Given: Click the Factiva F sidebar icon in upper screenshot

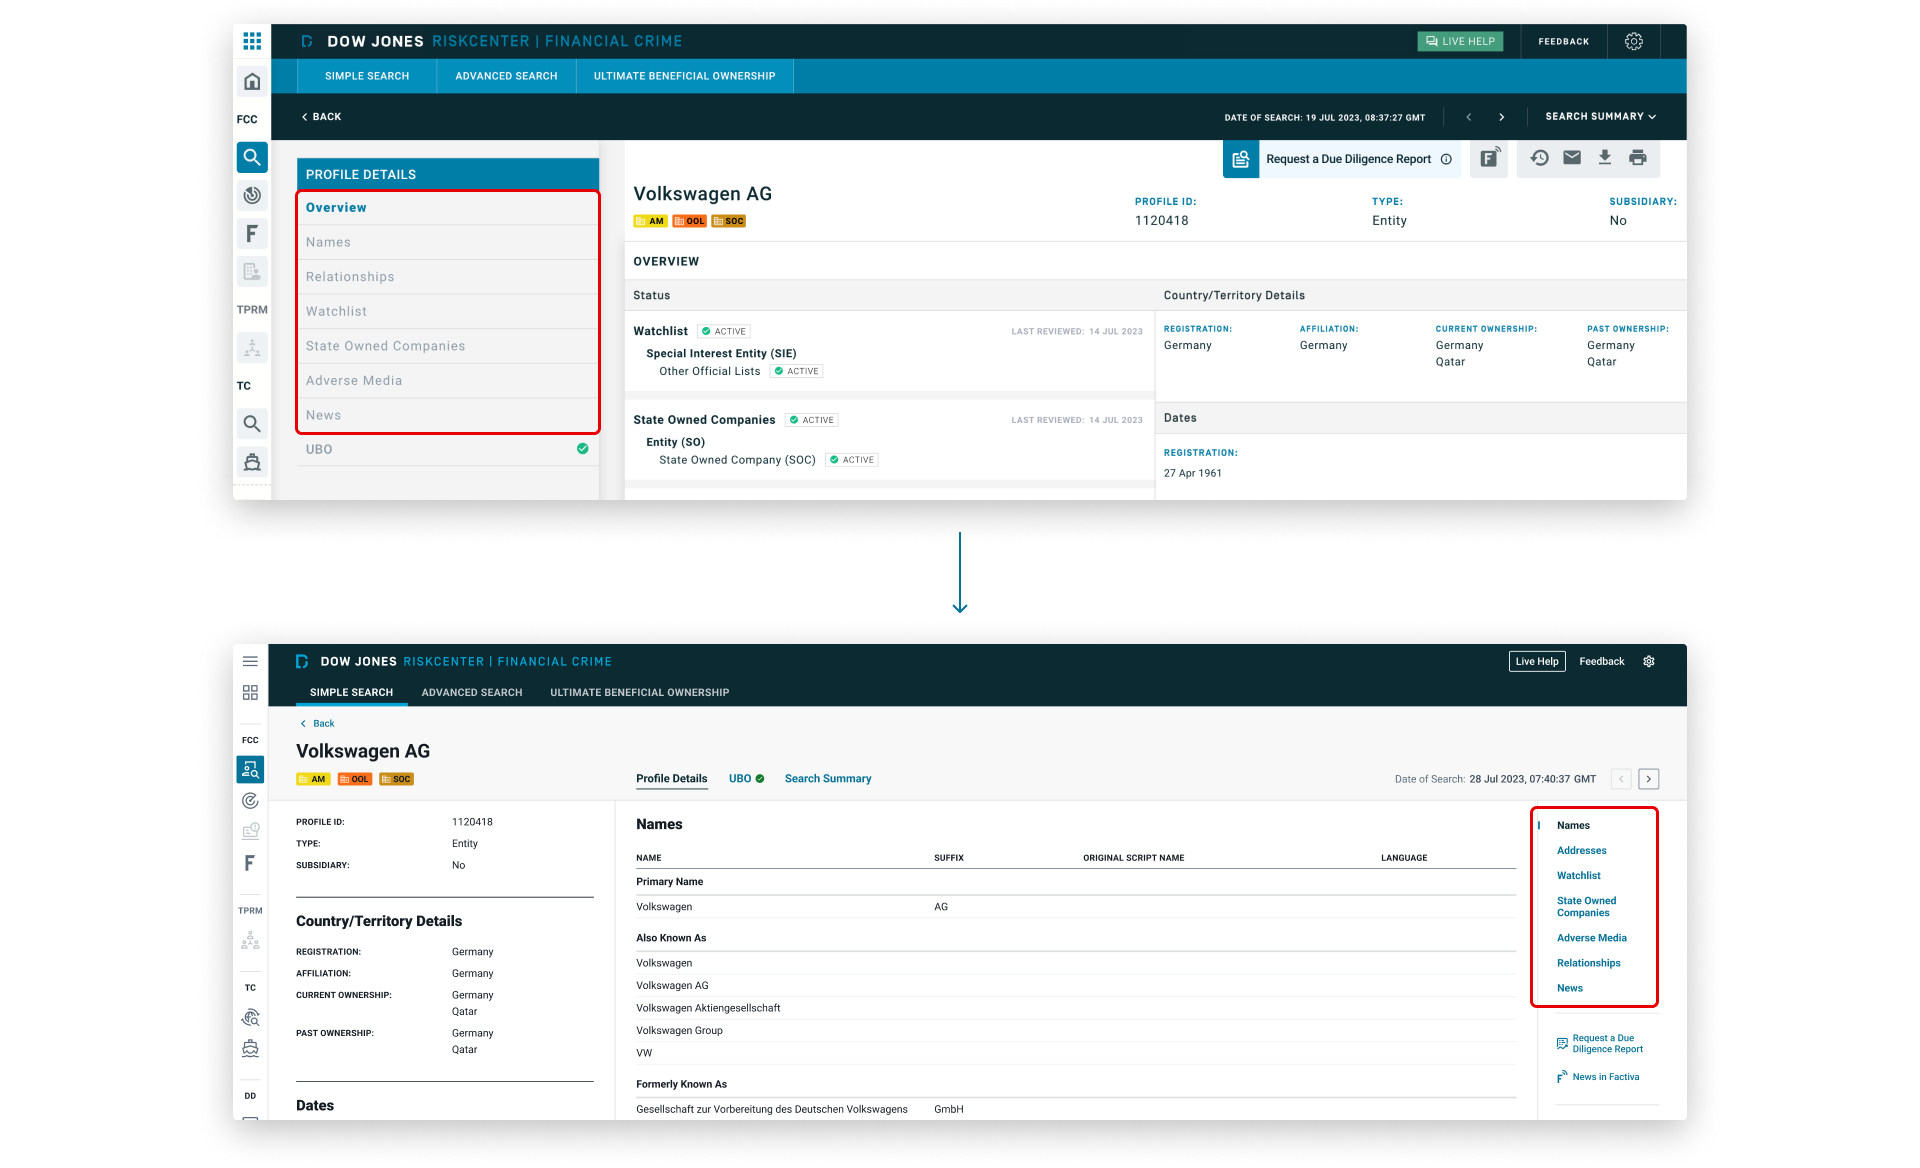Looking at the screenshot, I should 252,233.
